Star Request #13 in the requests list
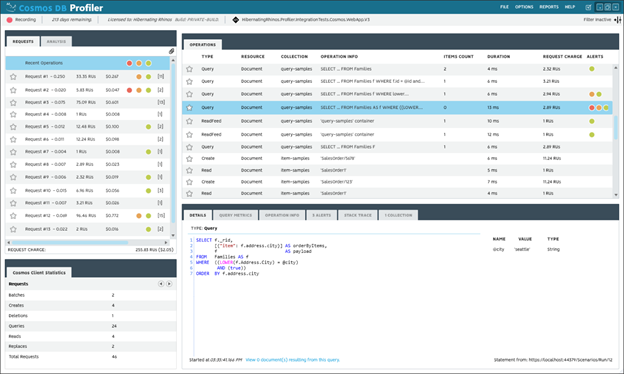This screenshot has height=374, width=624. (x=13, y=230)
